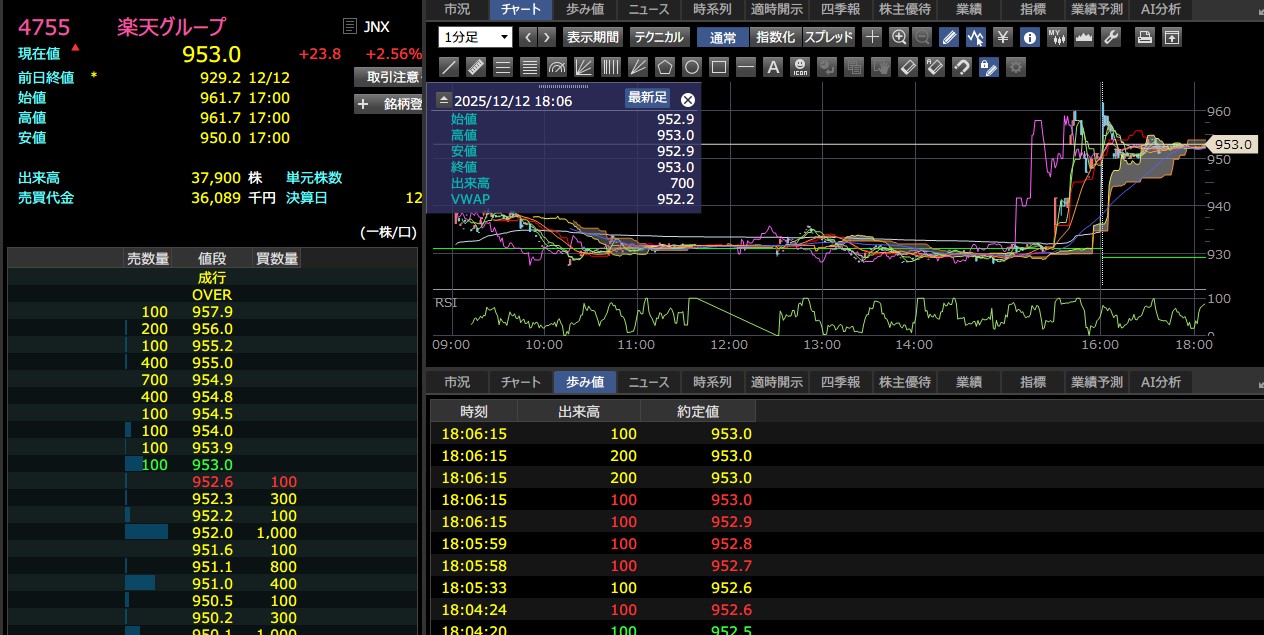Image resolution: width=1264 pixels, height=635 pixels.
Task: Pick the rectangle shape tool
Action: pyautogui.click(x=718, y=68)
